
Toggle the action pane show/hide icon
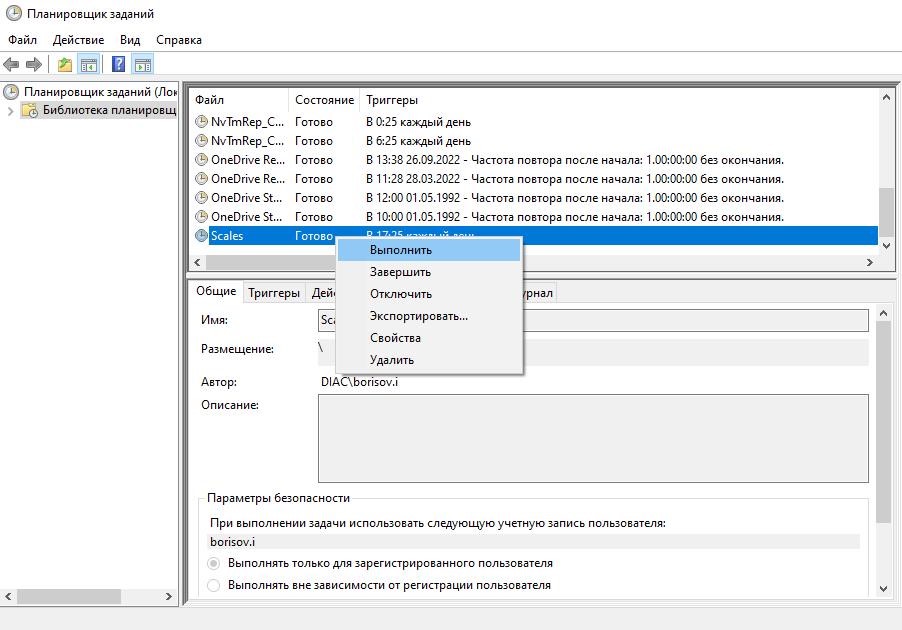[x=143, y=64]
